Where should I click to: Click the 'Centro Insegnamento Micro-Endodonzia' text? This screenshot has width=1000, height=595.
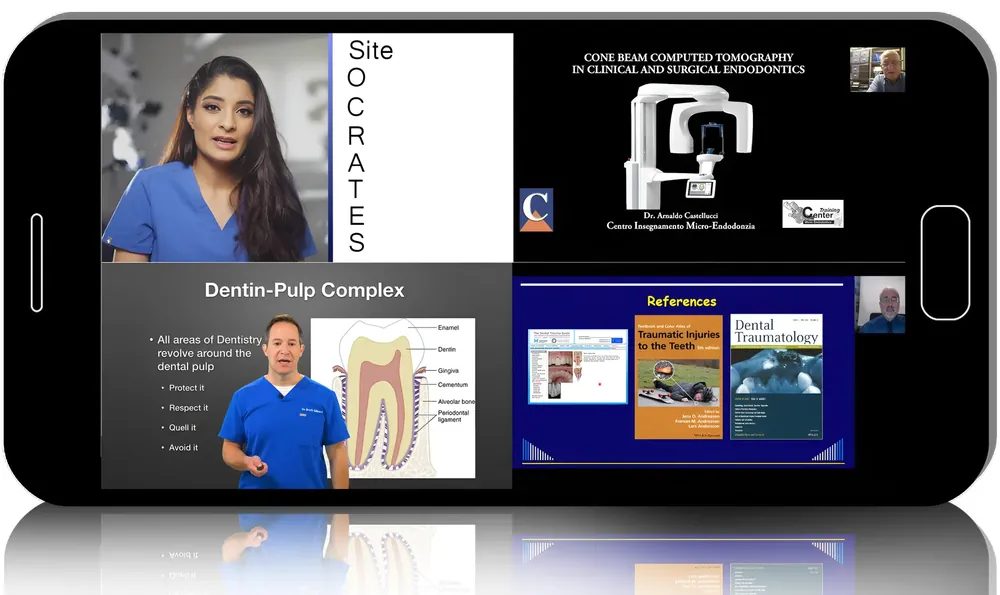[680, 226]
